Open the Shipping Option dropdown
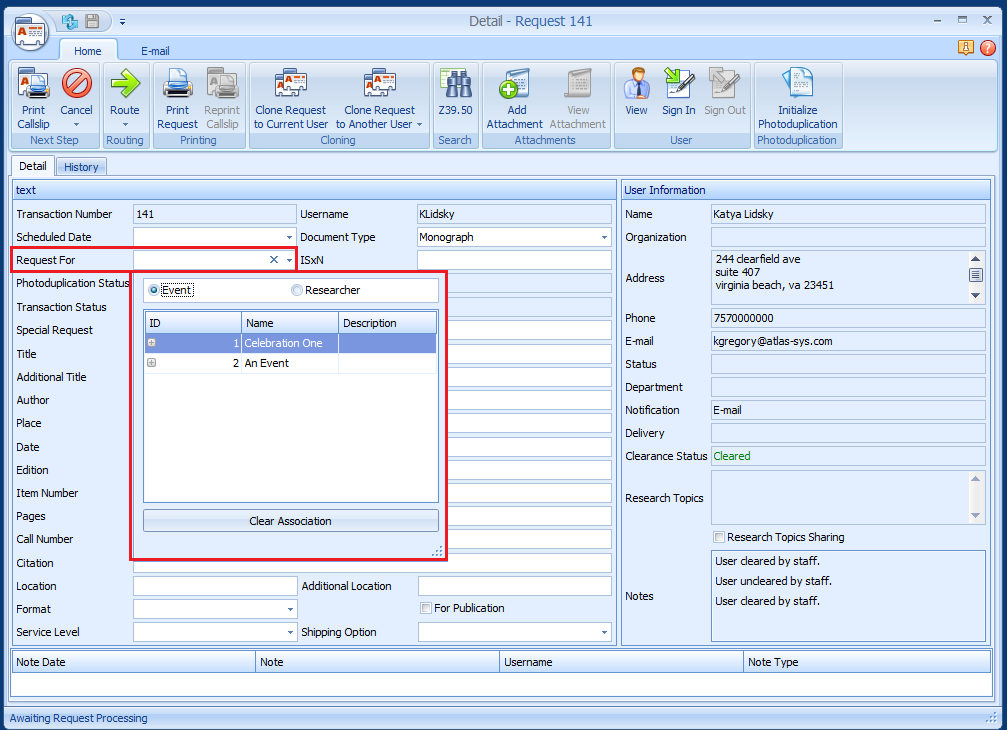This screenshot has height=730, width=1007. coord(605,632)
